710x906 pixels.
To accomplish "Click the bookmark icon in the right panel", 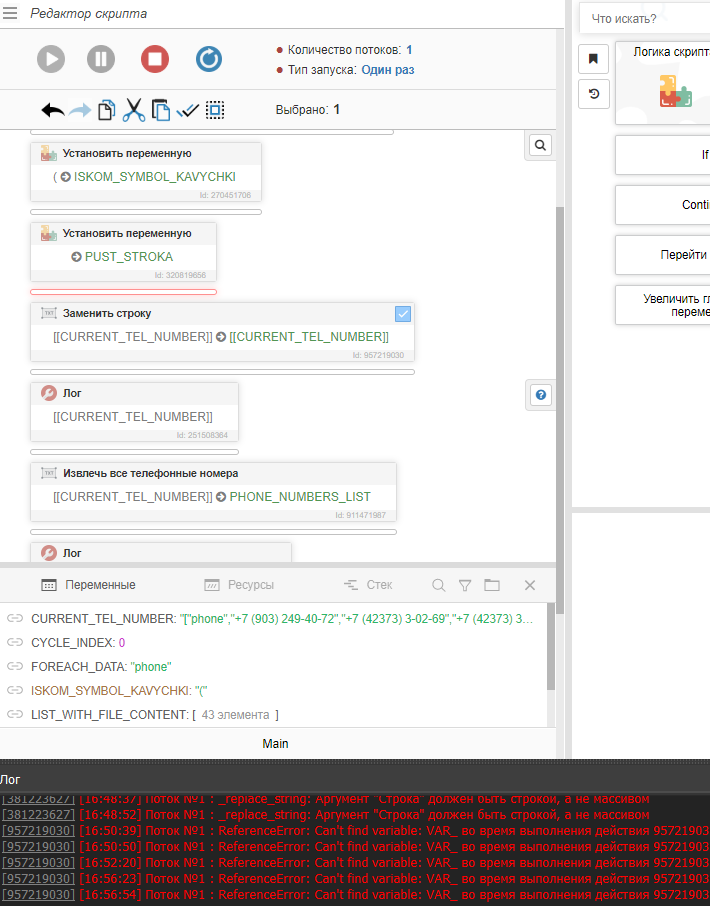I will (x=593, y=59).
